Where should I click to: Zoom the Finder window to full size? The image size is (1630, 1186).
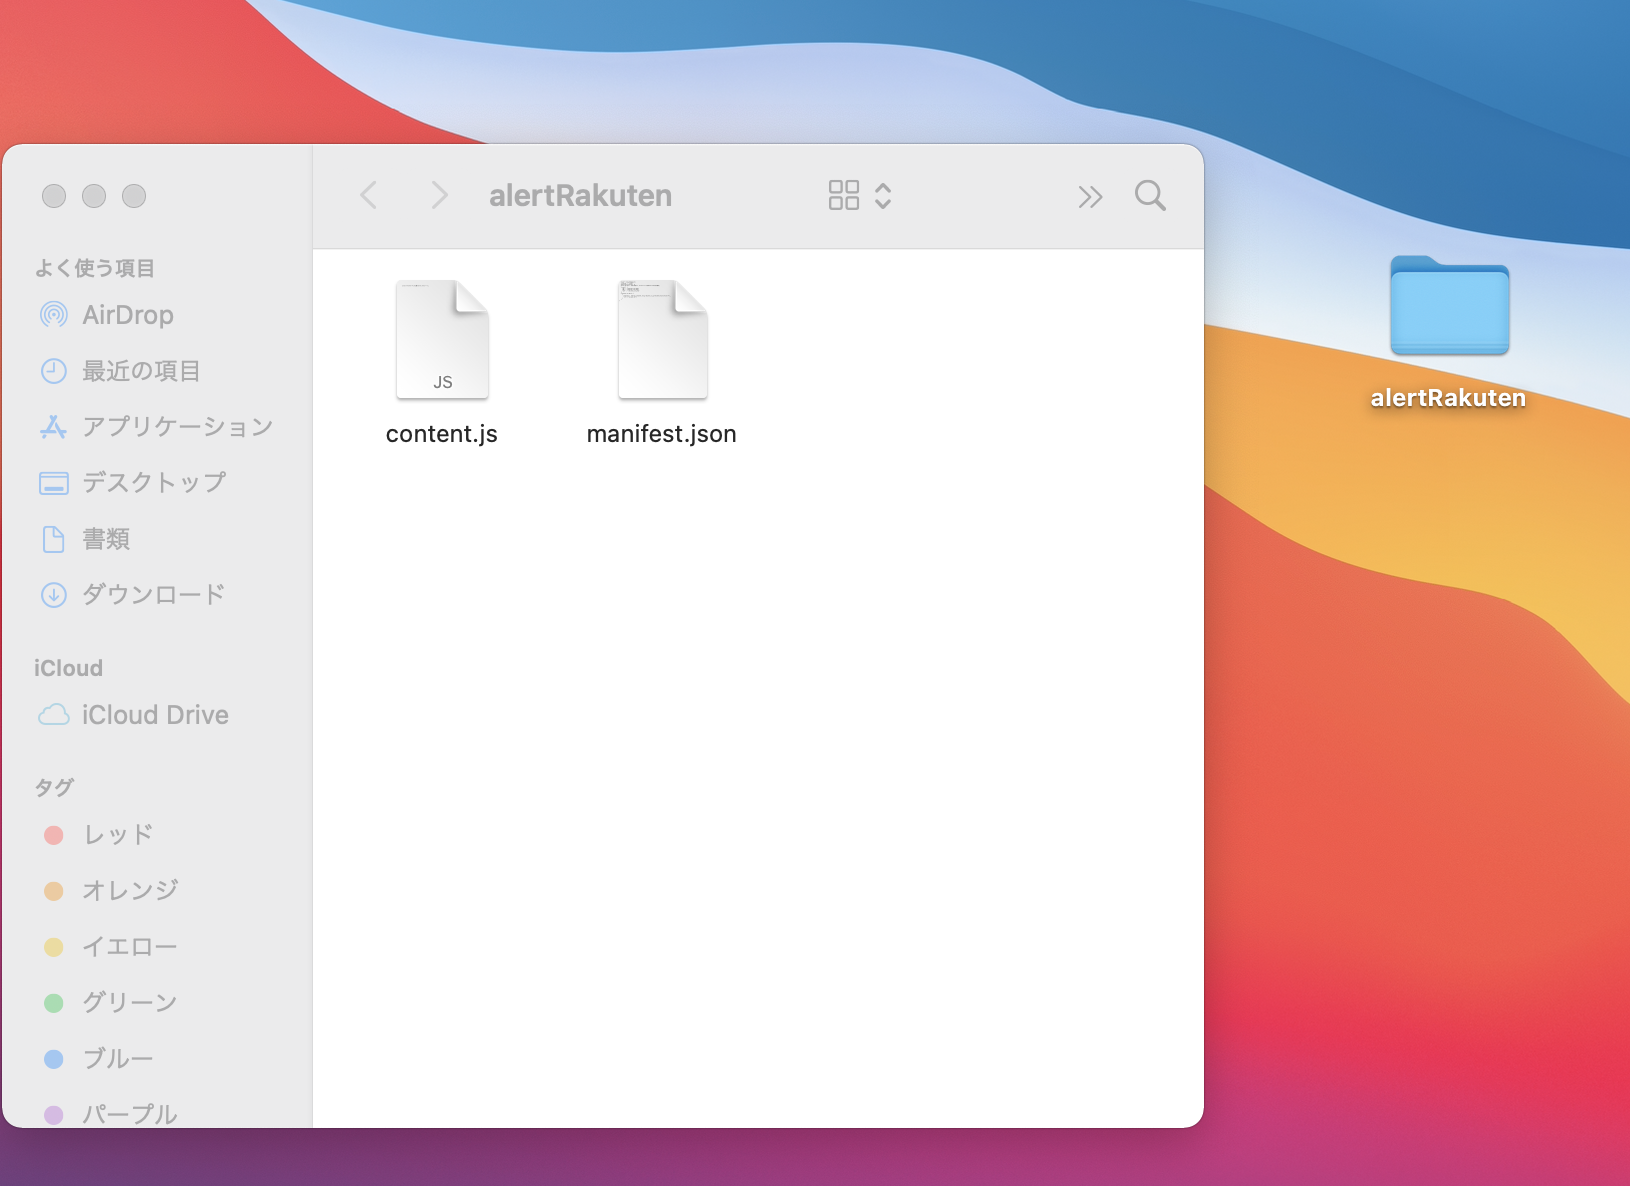coord(134,196)
